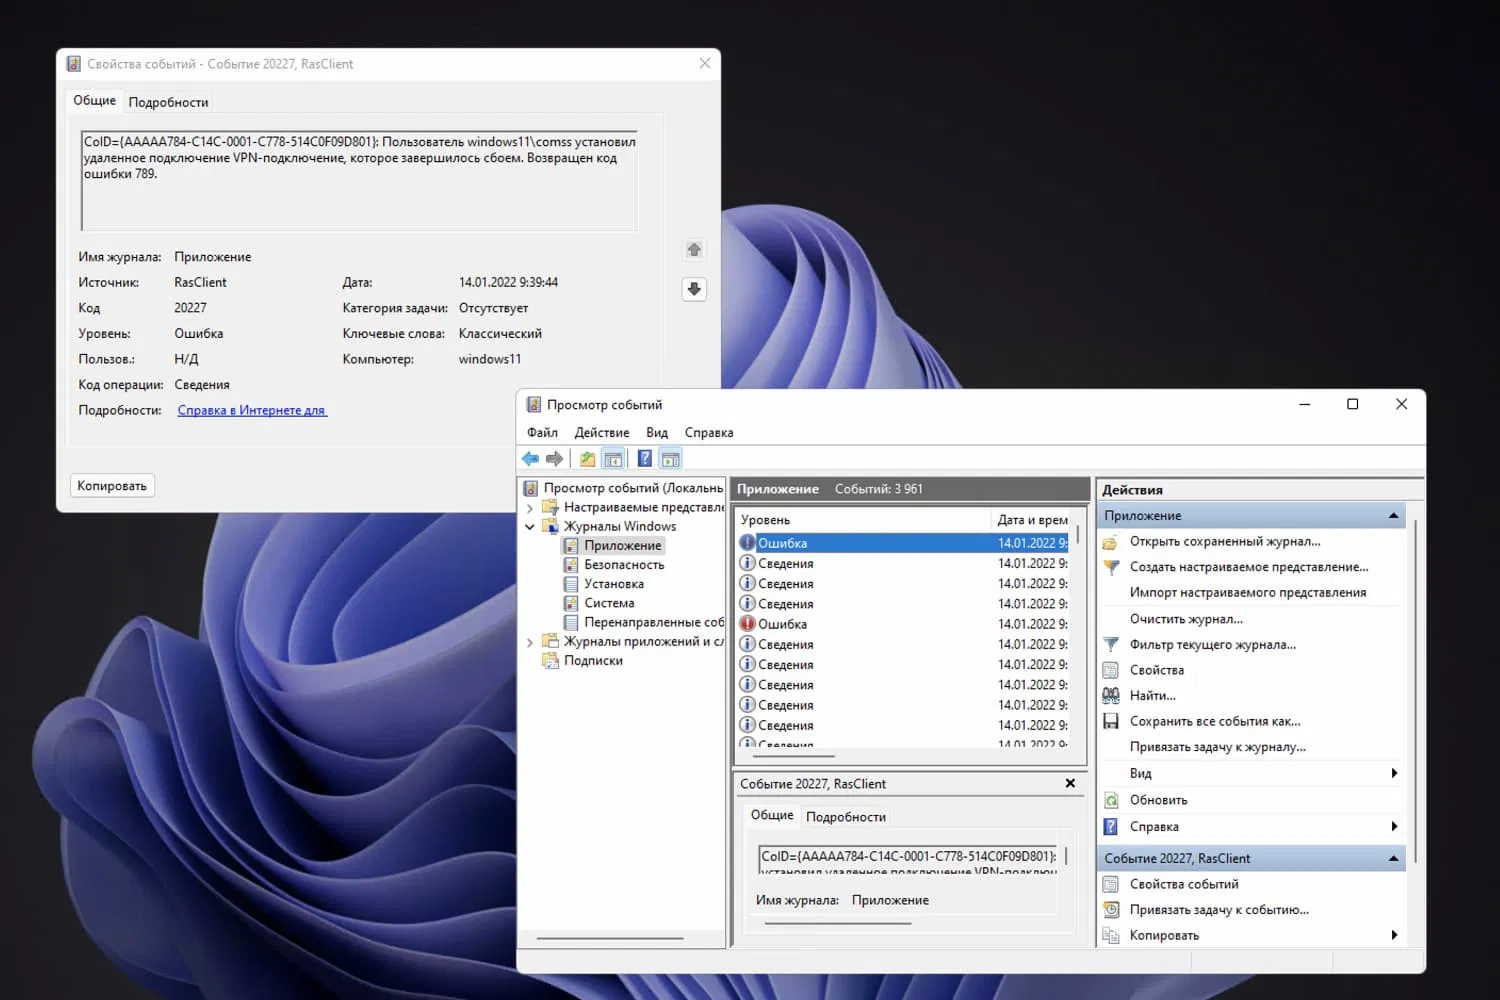Click the Просмотр событий title bar icon

[533, 405]
